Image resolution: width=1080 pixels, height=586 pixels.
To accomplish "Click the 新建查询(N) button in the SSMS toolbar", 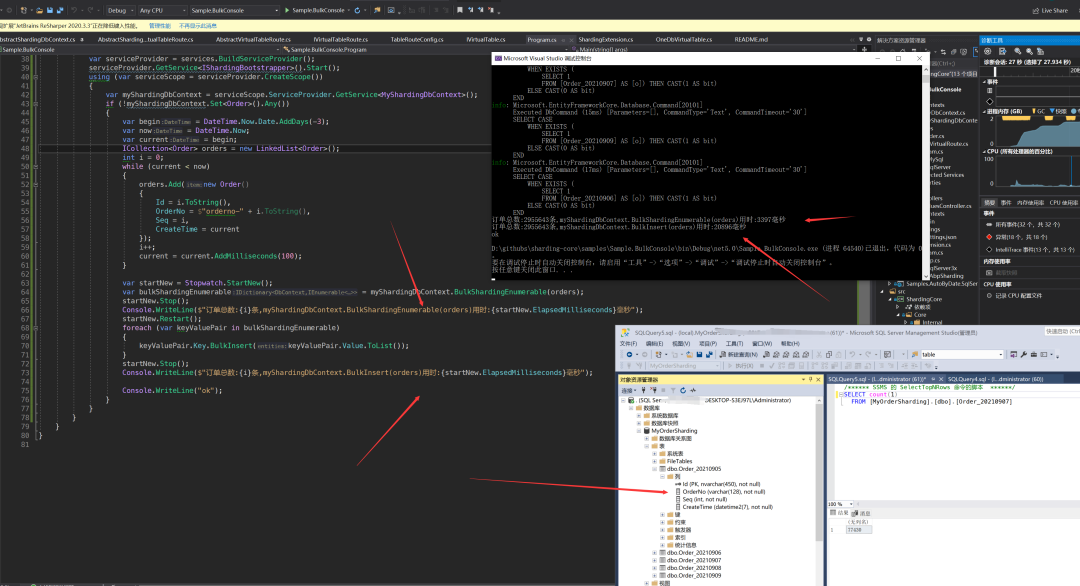I will (739, 355).
